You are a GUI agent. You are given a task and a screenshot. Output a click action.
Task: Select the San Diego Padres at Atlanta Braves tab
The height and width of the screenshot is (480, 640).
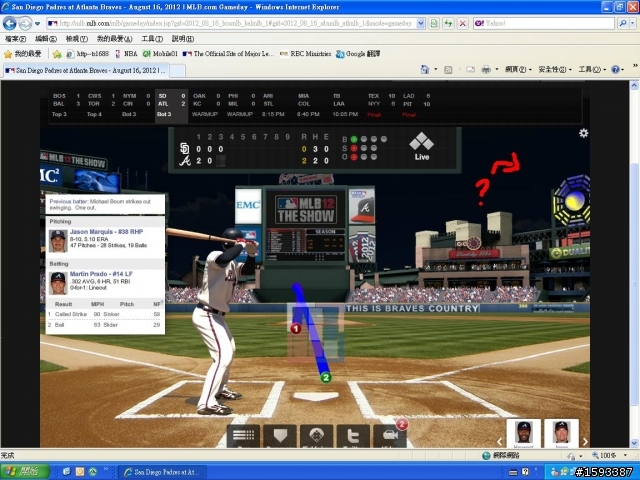pos(85,71)
